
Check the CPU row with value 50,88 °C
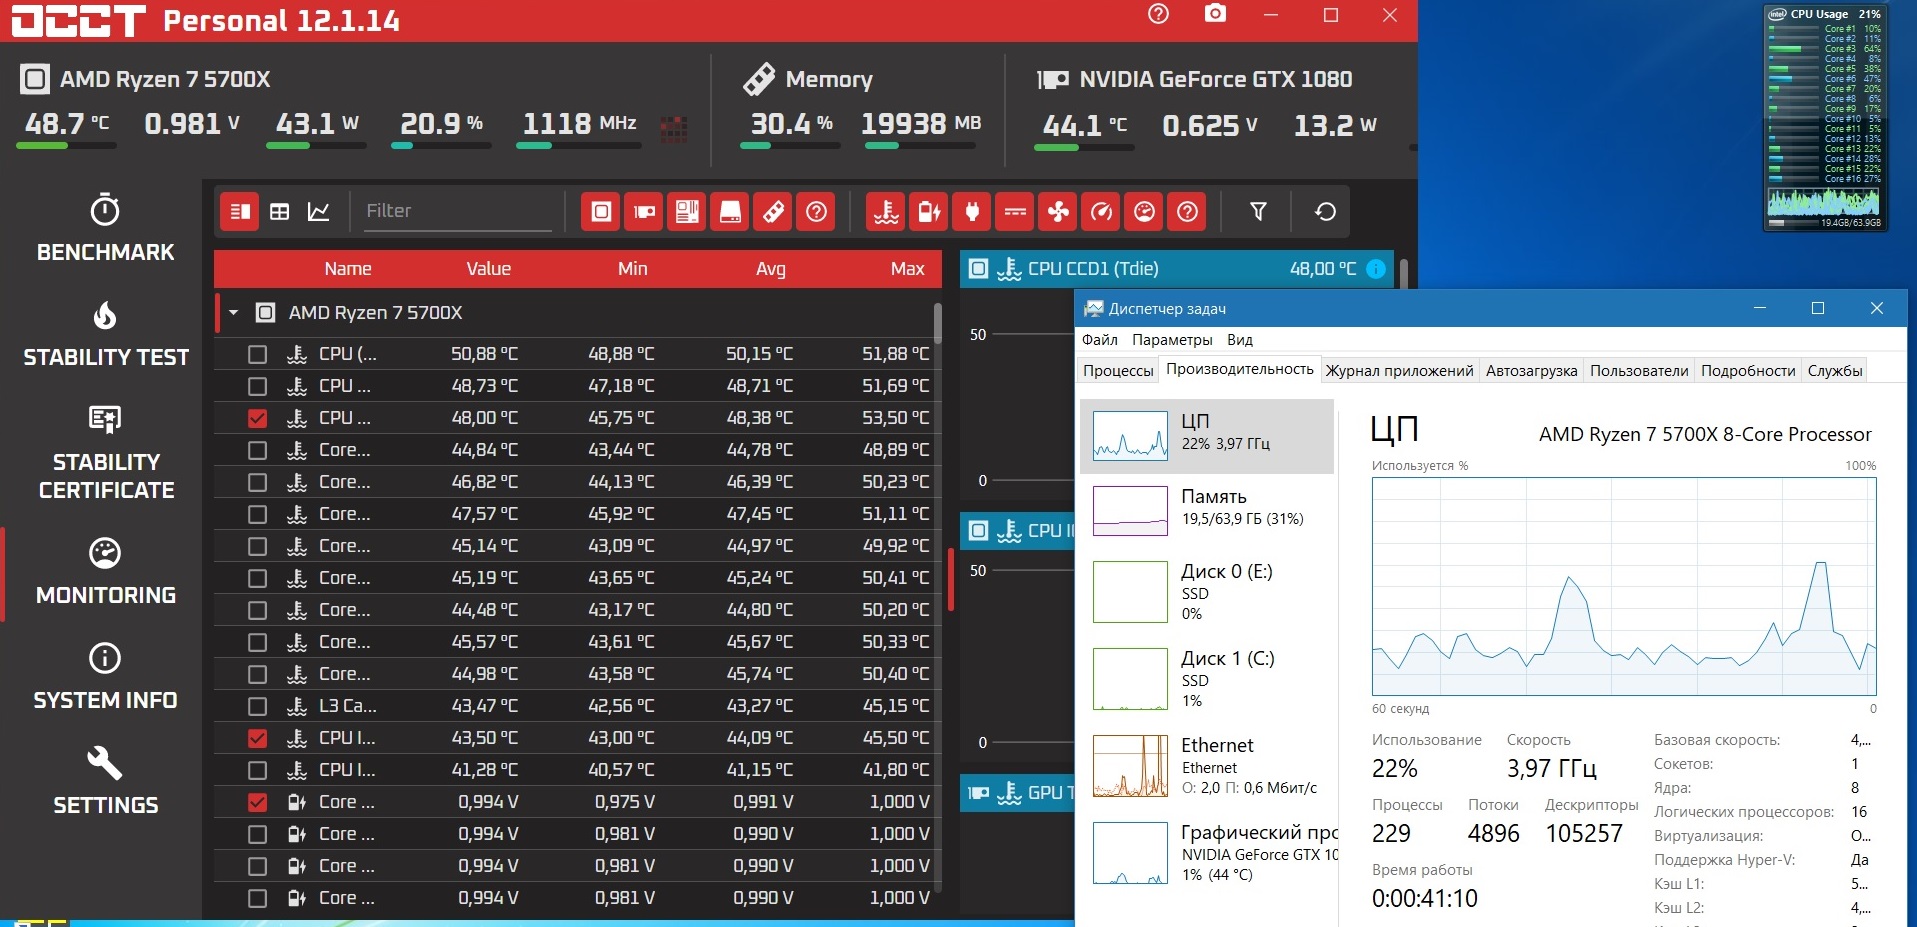(x=257, y=354)
